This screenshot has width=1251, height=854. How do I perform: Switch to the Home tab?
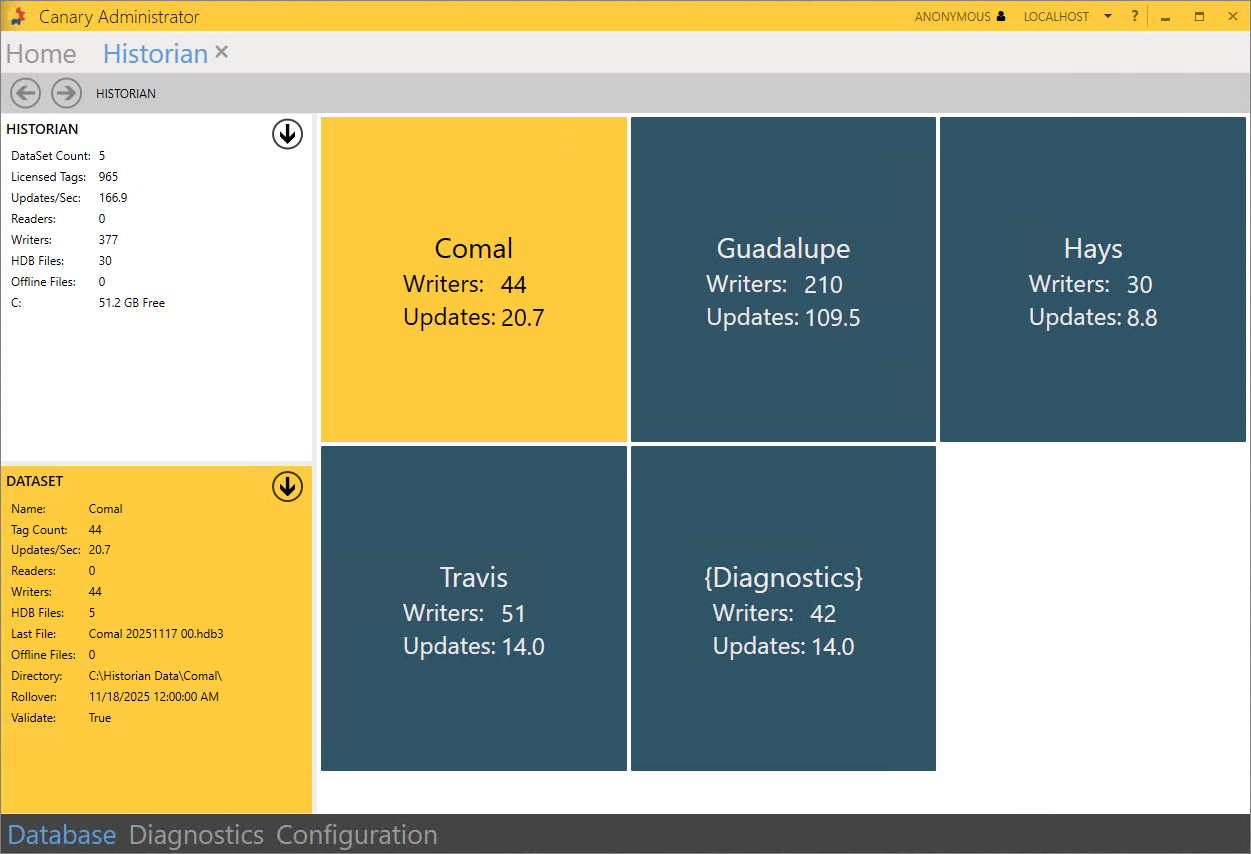tap(41, 54)
